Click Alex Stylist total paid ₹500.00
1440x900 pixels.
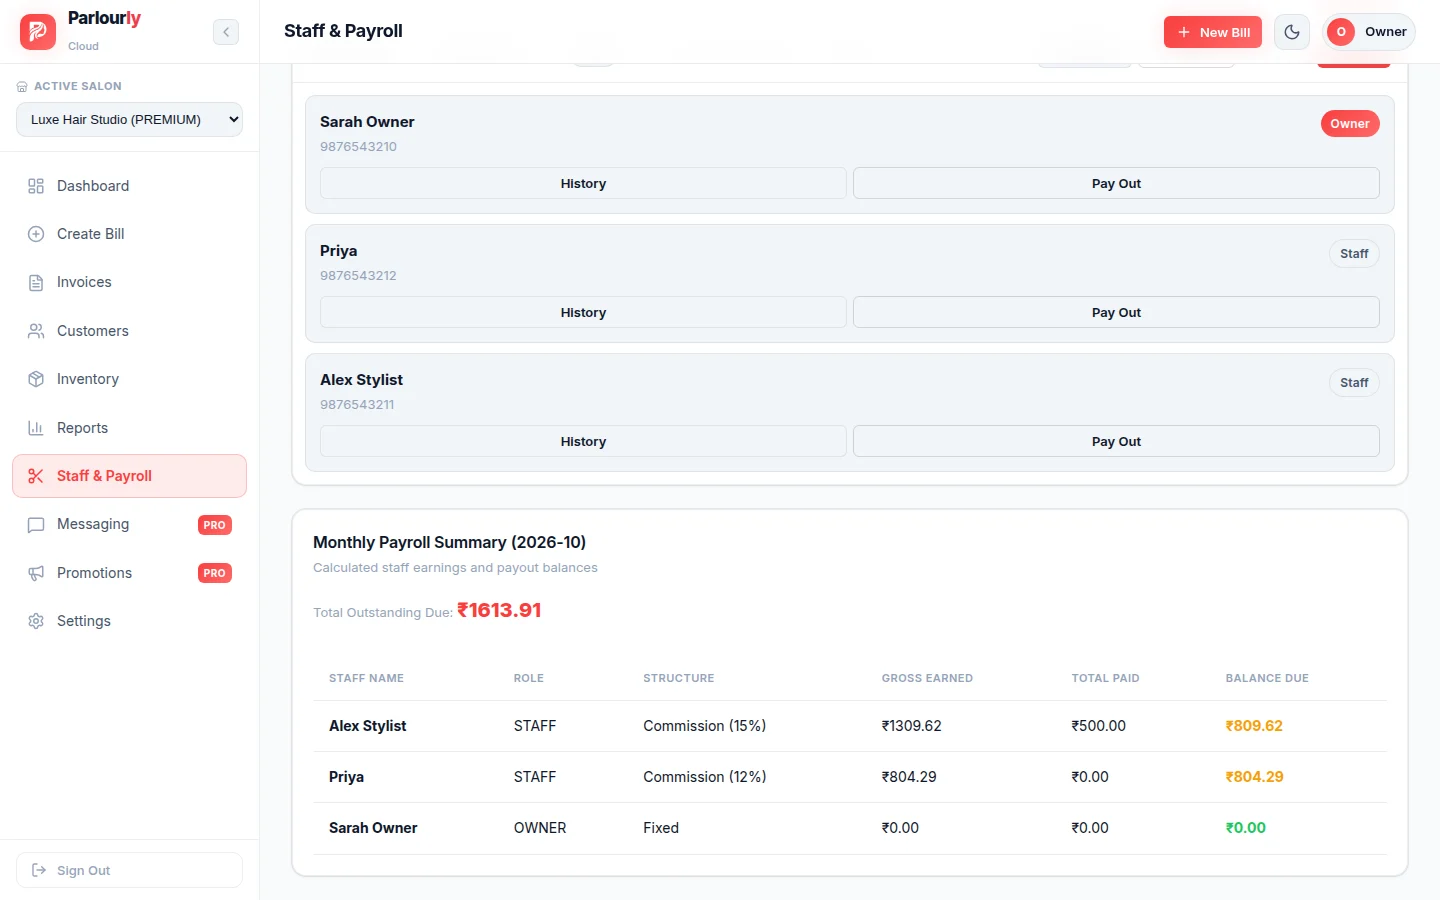1098,726
